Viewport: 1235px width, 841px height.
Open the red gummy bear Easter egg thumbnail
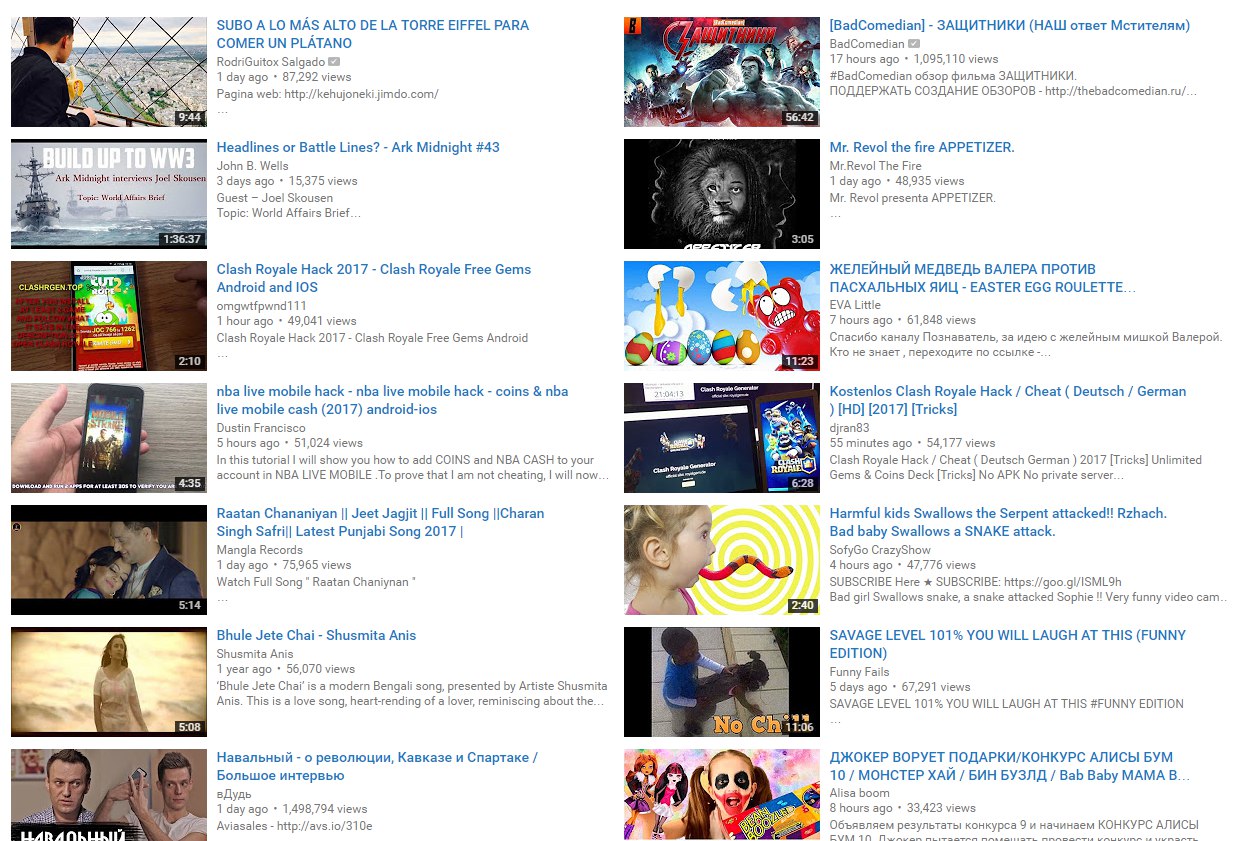pyautogui.click(x=721, y=316)
